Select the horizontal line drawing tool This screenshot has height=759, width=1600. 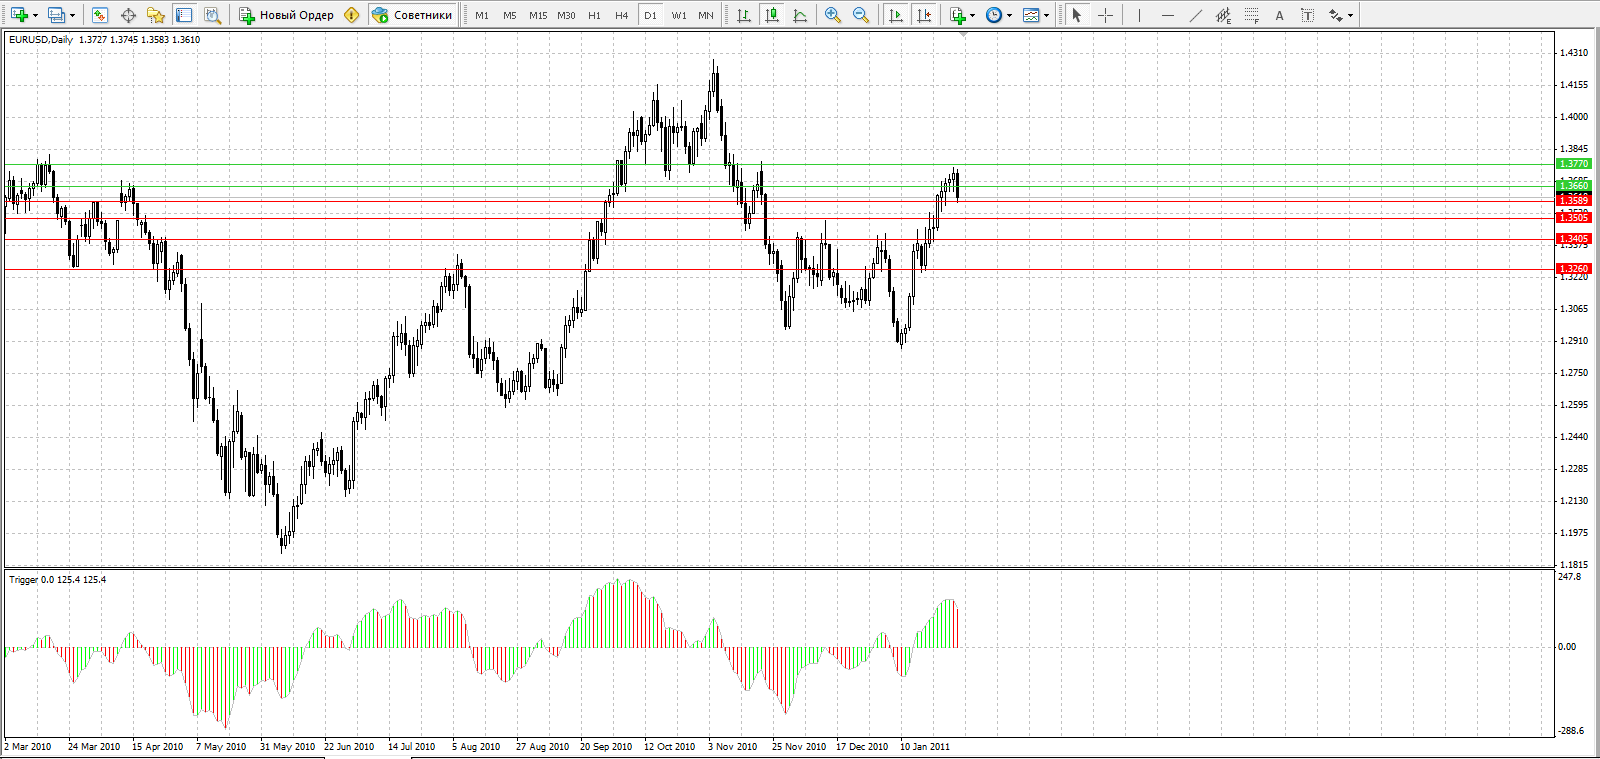pyautogui.click(x=1167, y=15)
